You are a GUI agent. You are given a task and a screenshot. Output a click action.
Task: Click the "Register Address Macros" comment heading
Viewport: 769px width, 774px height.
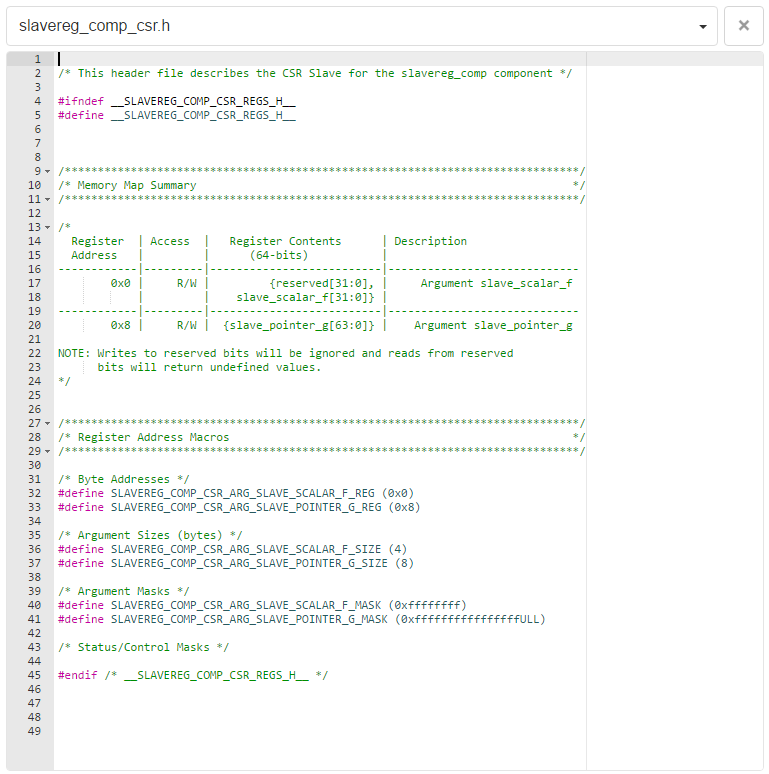pyautogui.click(x=153, y=437)
